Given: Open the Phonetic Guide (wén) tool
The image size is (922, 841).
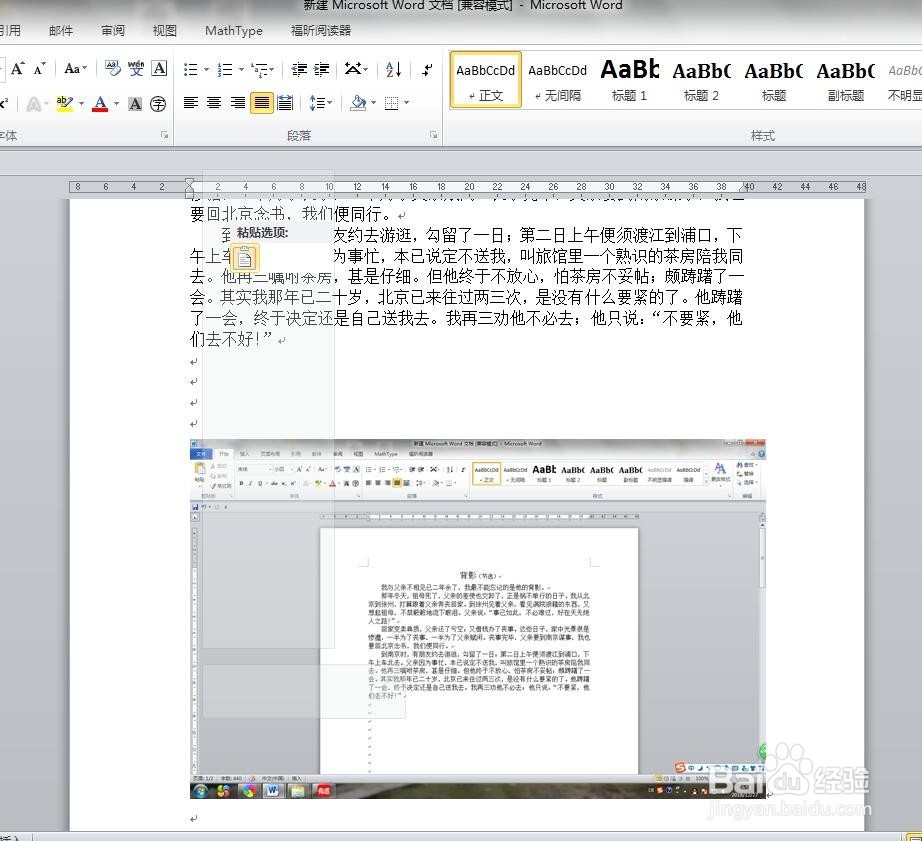Looking at the screenshot, I should pos(136,69).
